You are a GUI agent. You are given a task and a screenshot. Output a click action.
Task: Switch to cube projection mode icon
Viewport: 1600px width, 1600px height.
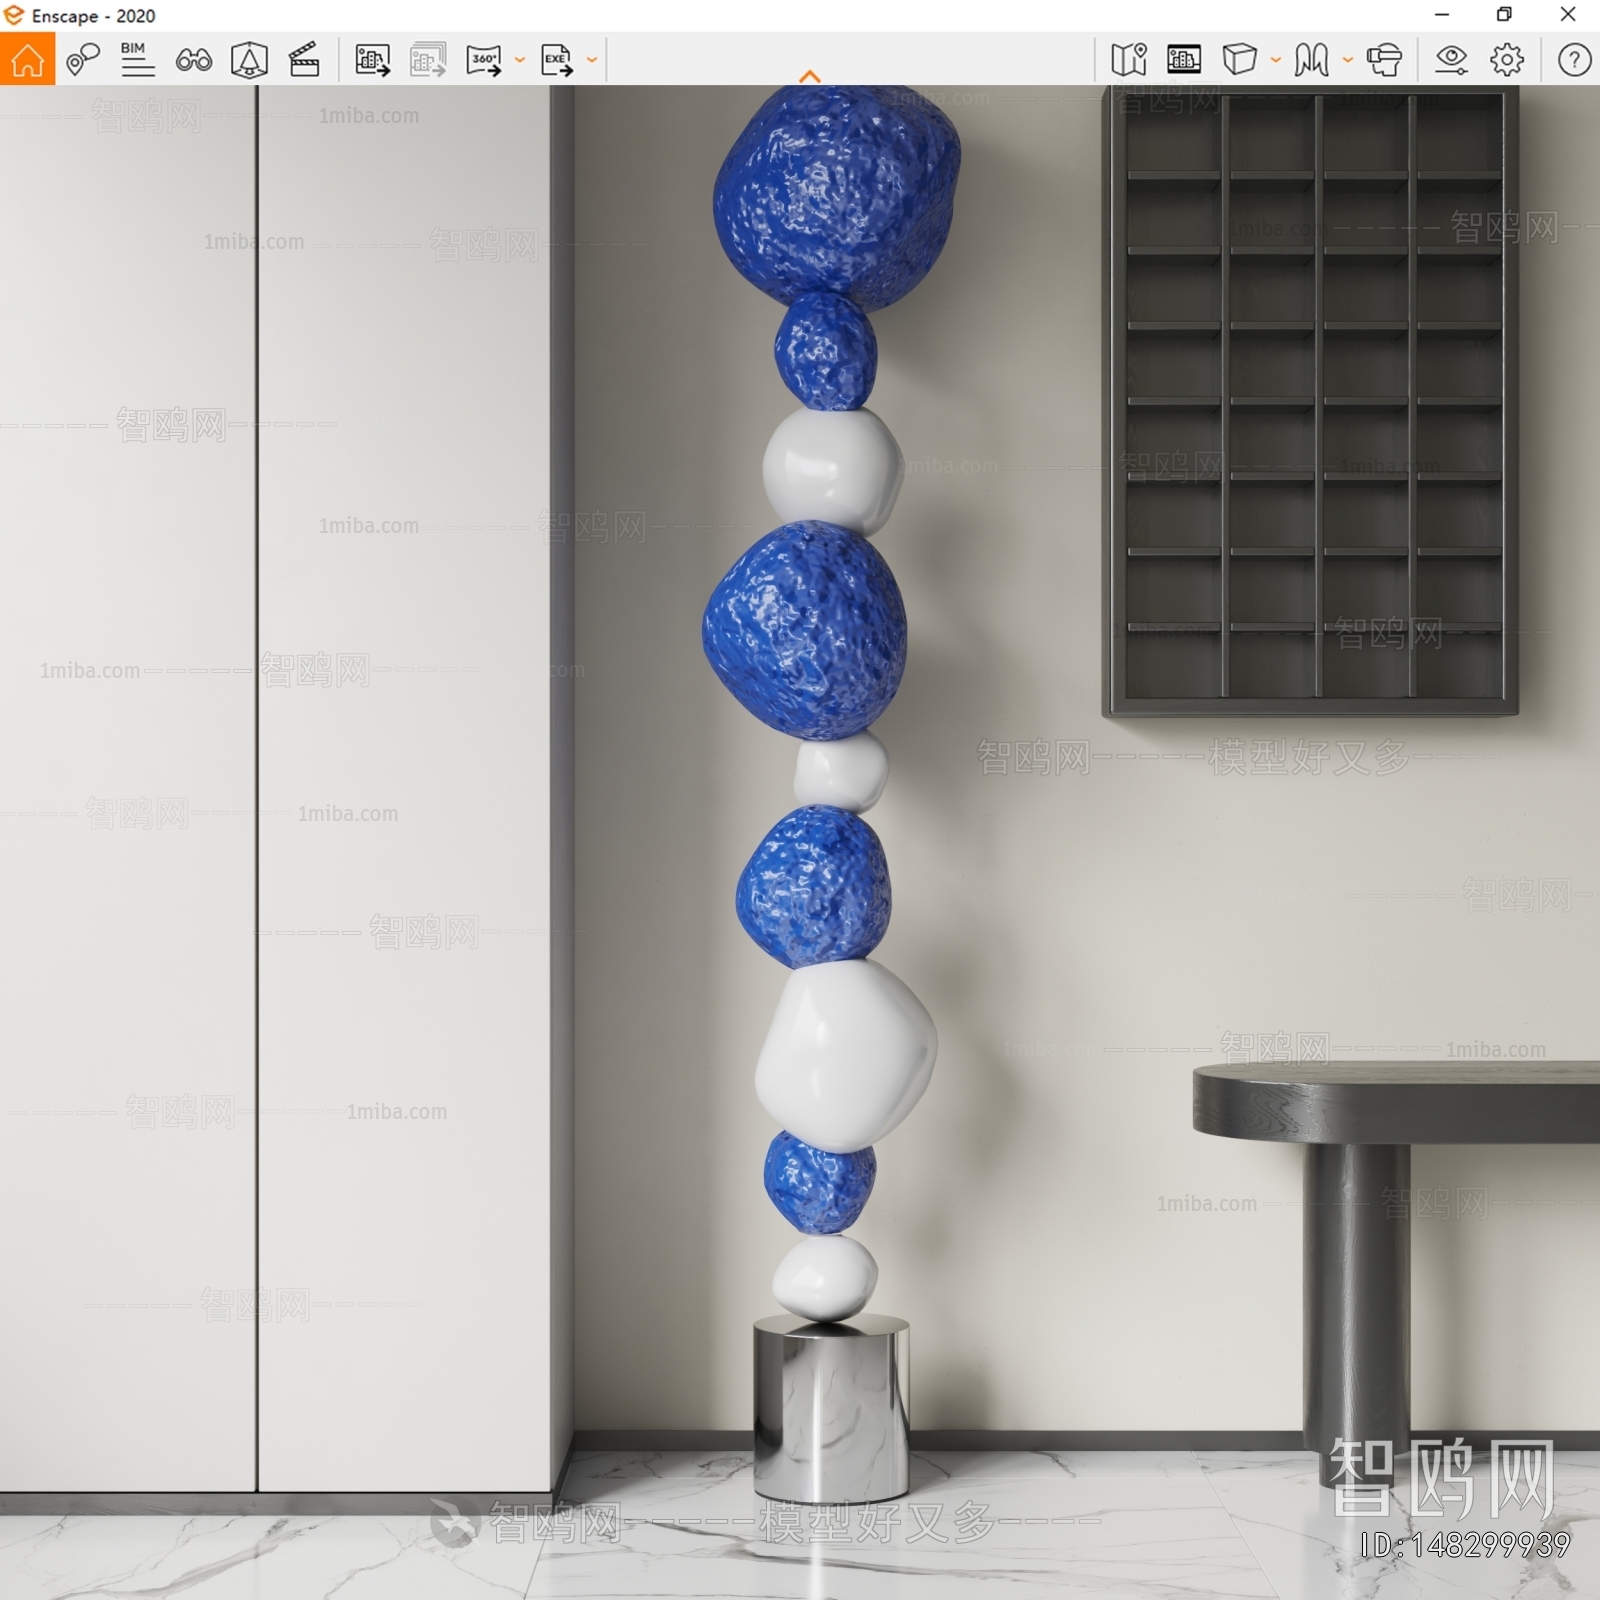pyautogui.click(x=1239, y=60)
